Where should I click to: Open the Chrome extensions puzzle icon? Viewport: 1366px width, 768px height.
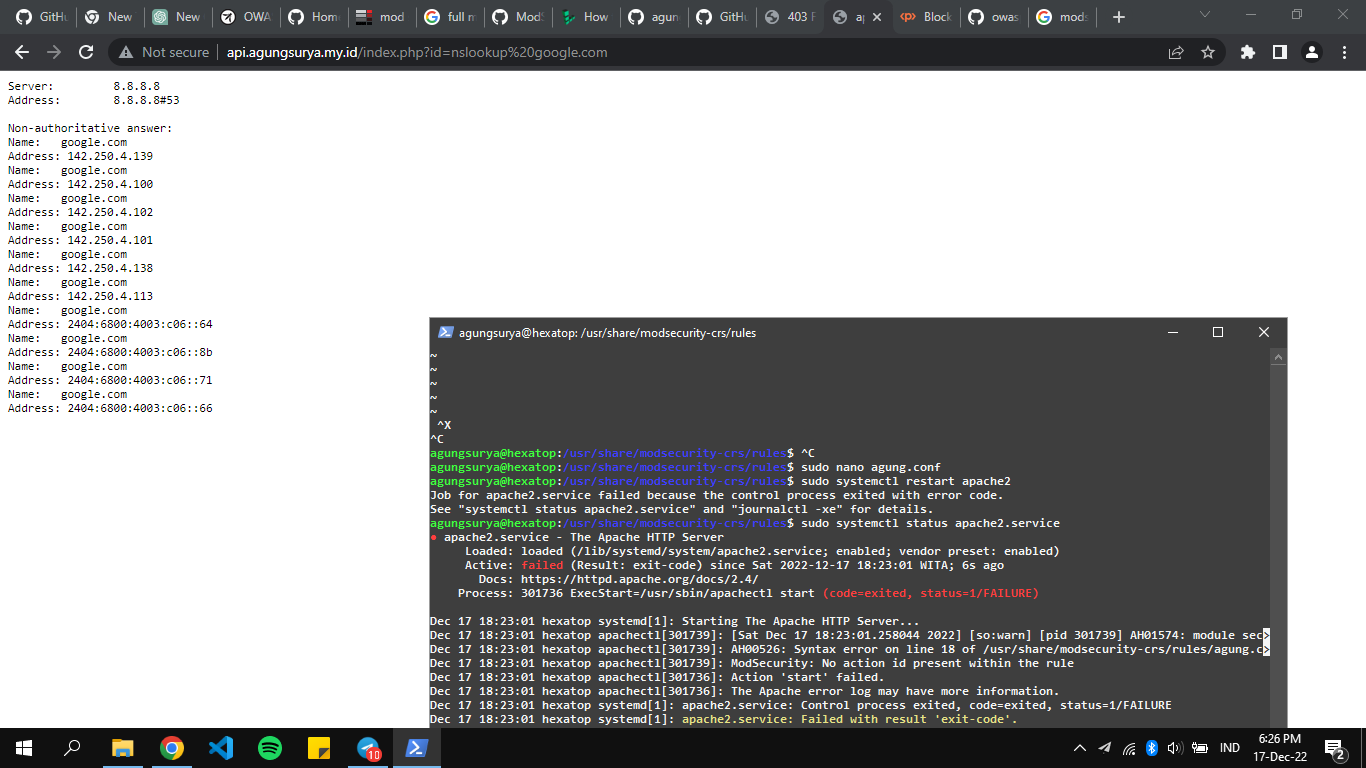click(x=1247, y=52)
